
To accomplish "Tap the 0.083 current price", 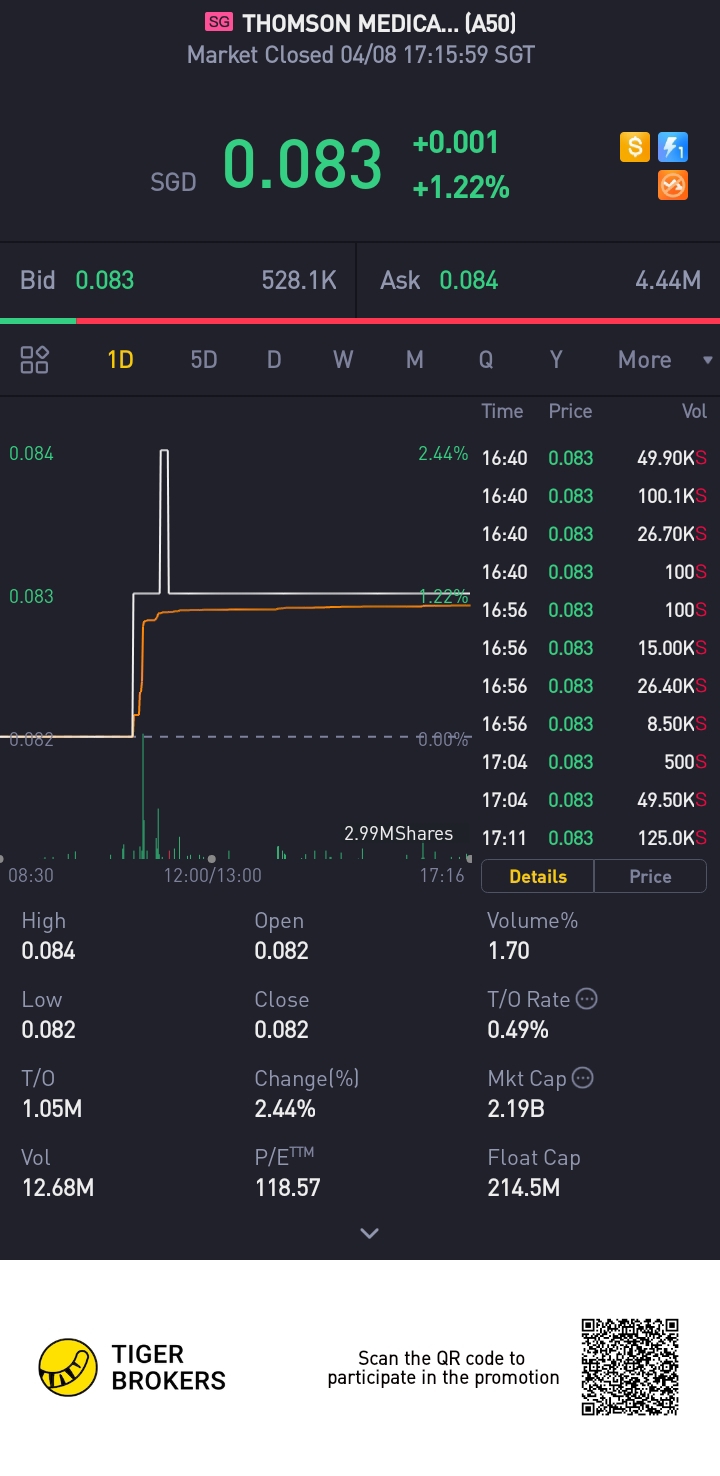I will 303,164.
